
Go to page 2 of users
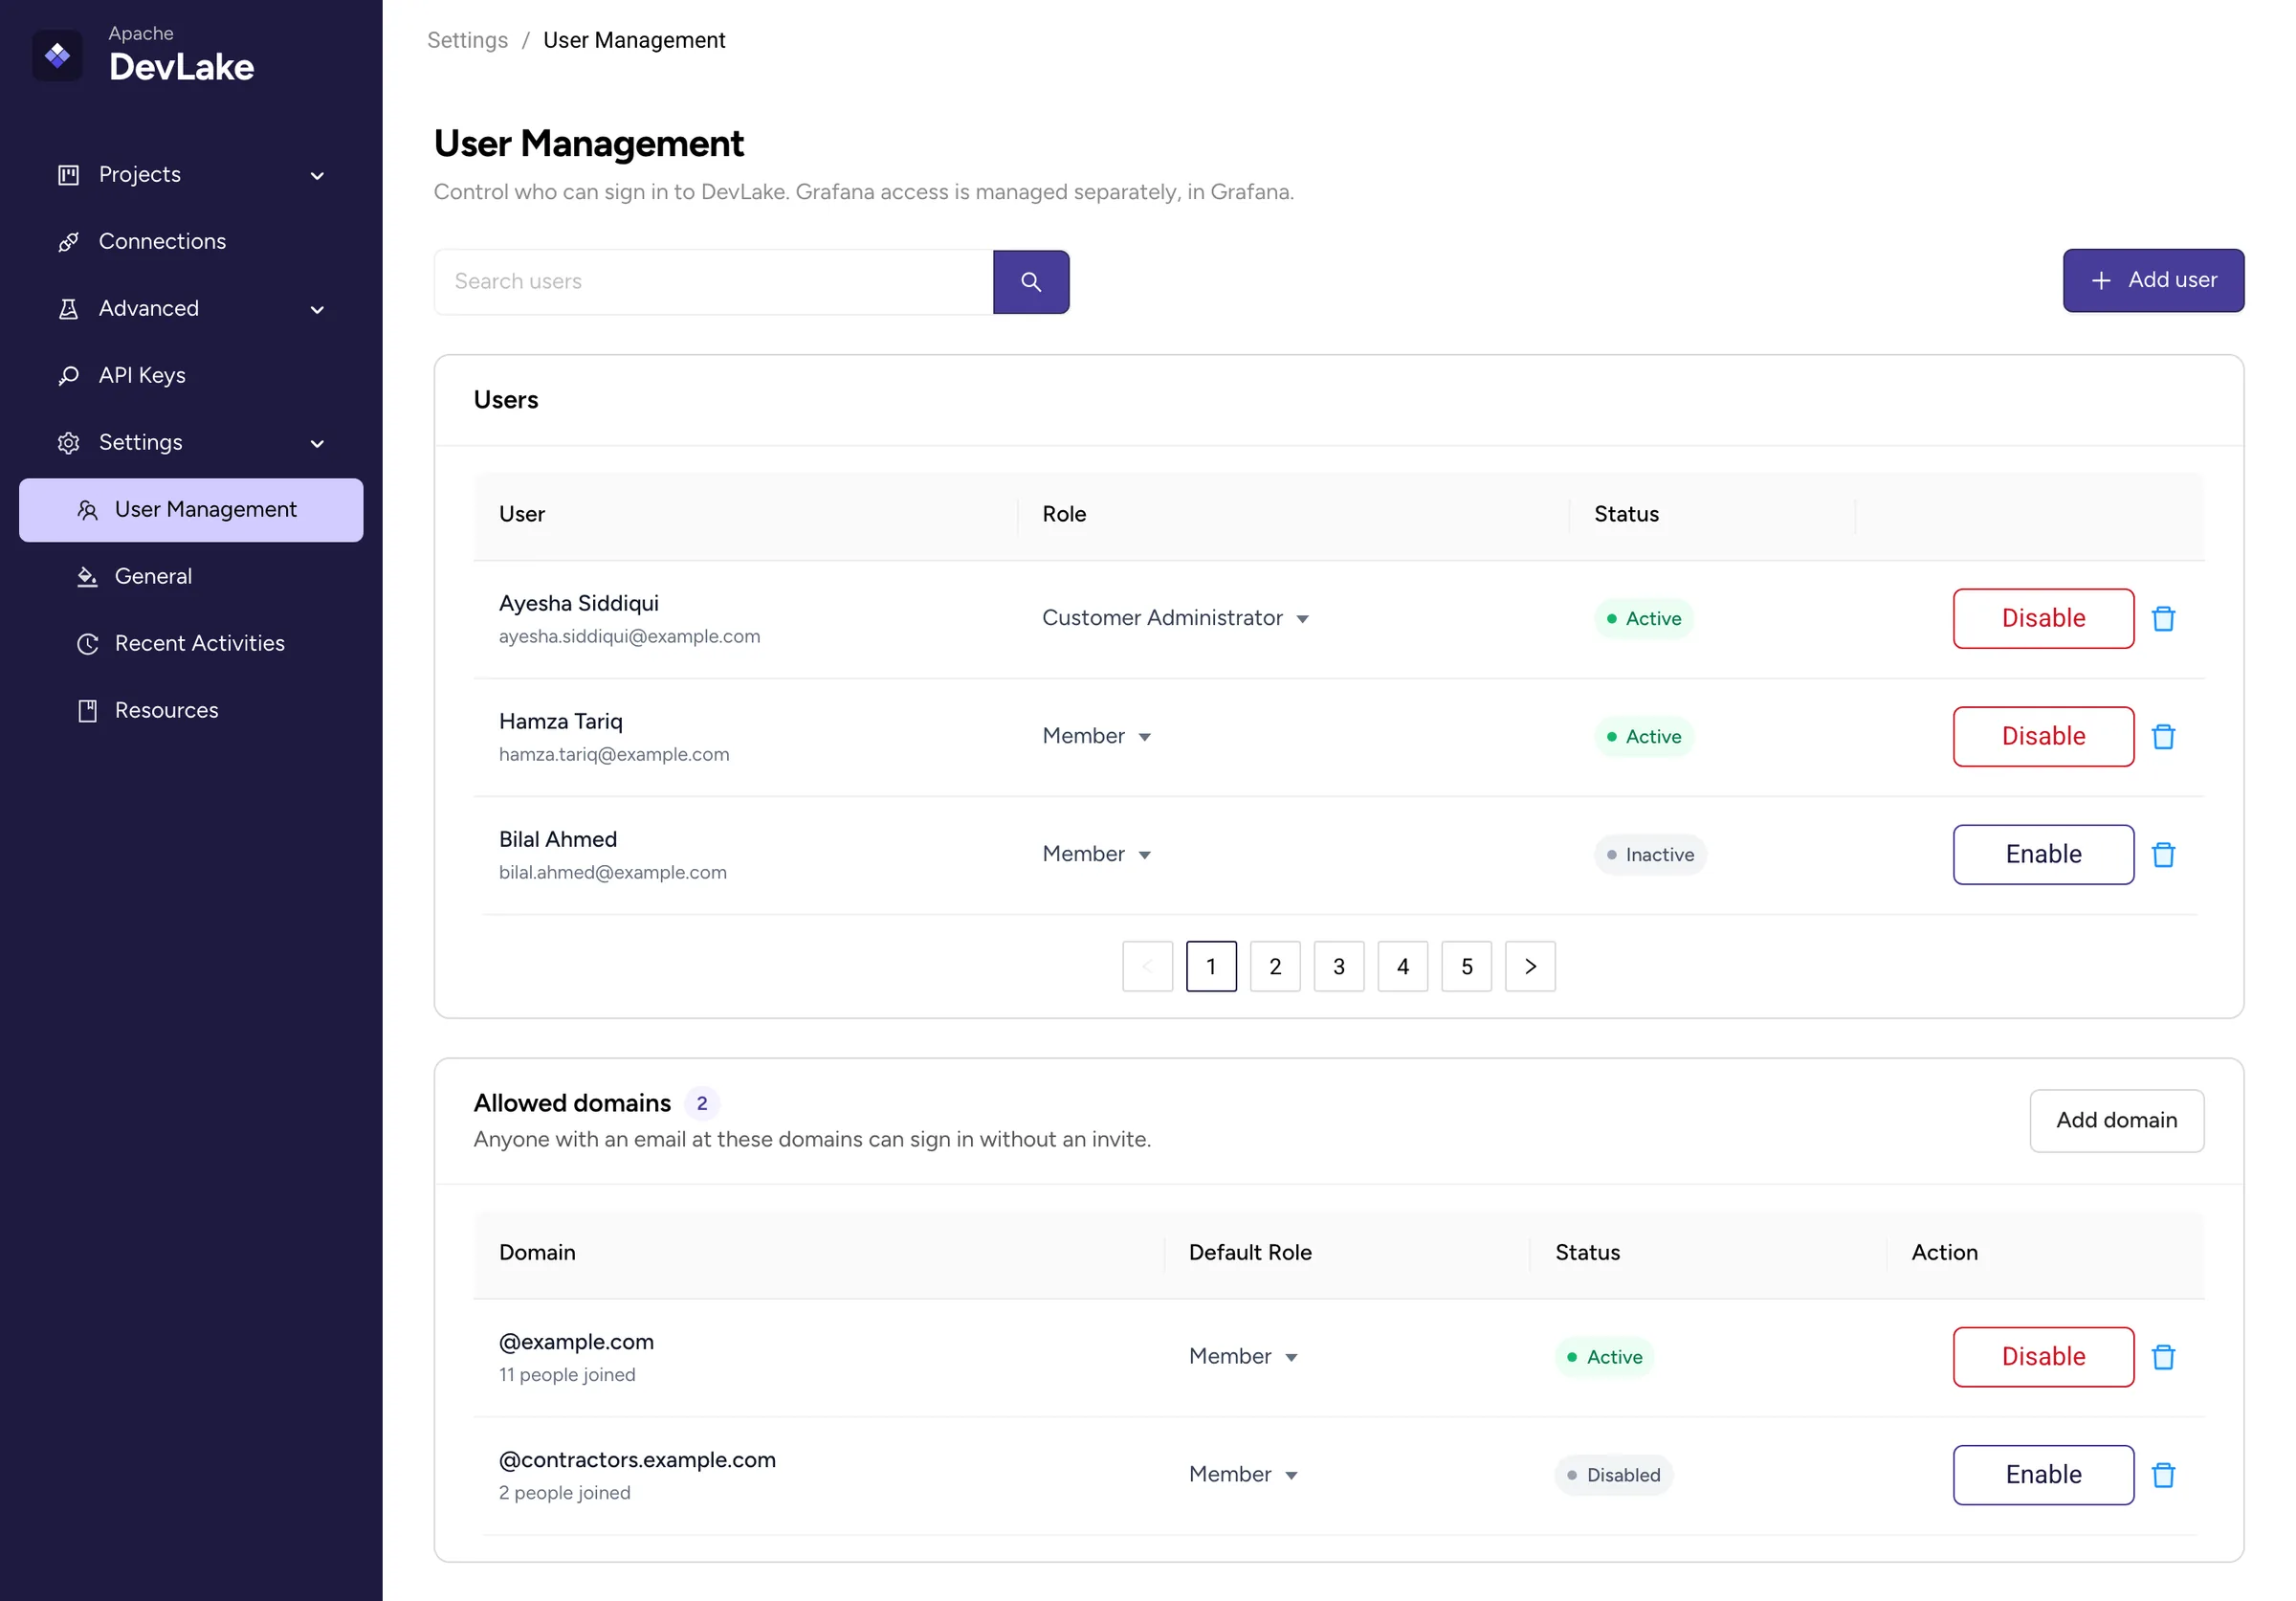point(1275,966)
